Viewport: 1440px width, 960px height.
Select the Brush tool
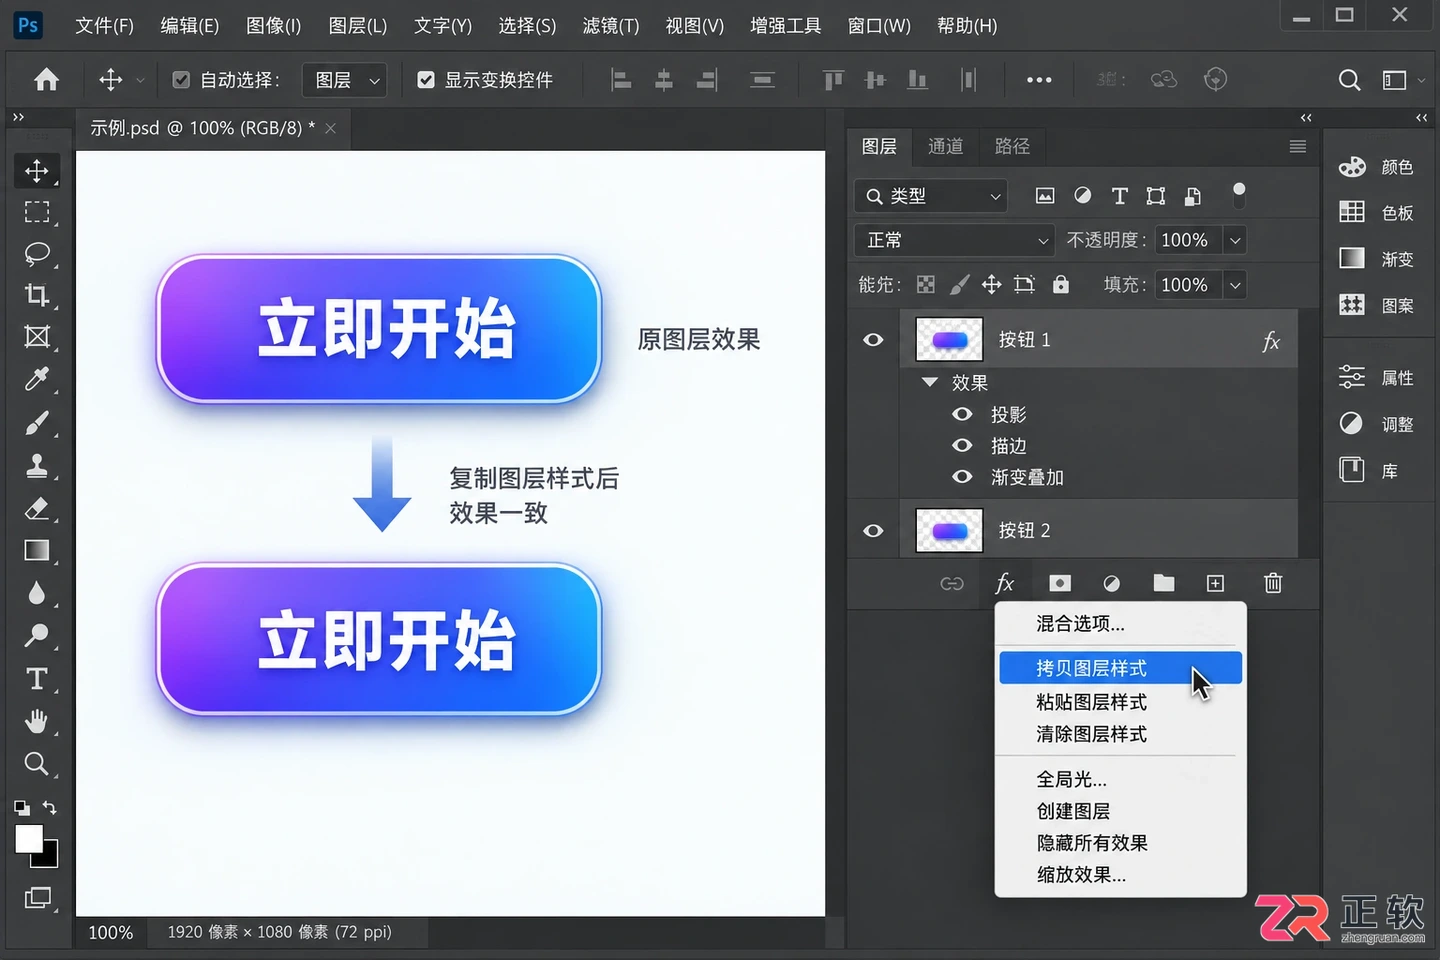pos(37,423)
